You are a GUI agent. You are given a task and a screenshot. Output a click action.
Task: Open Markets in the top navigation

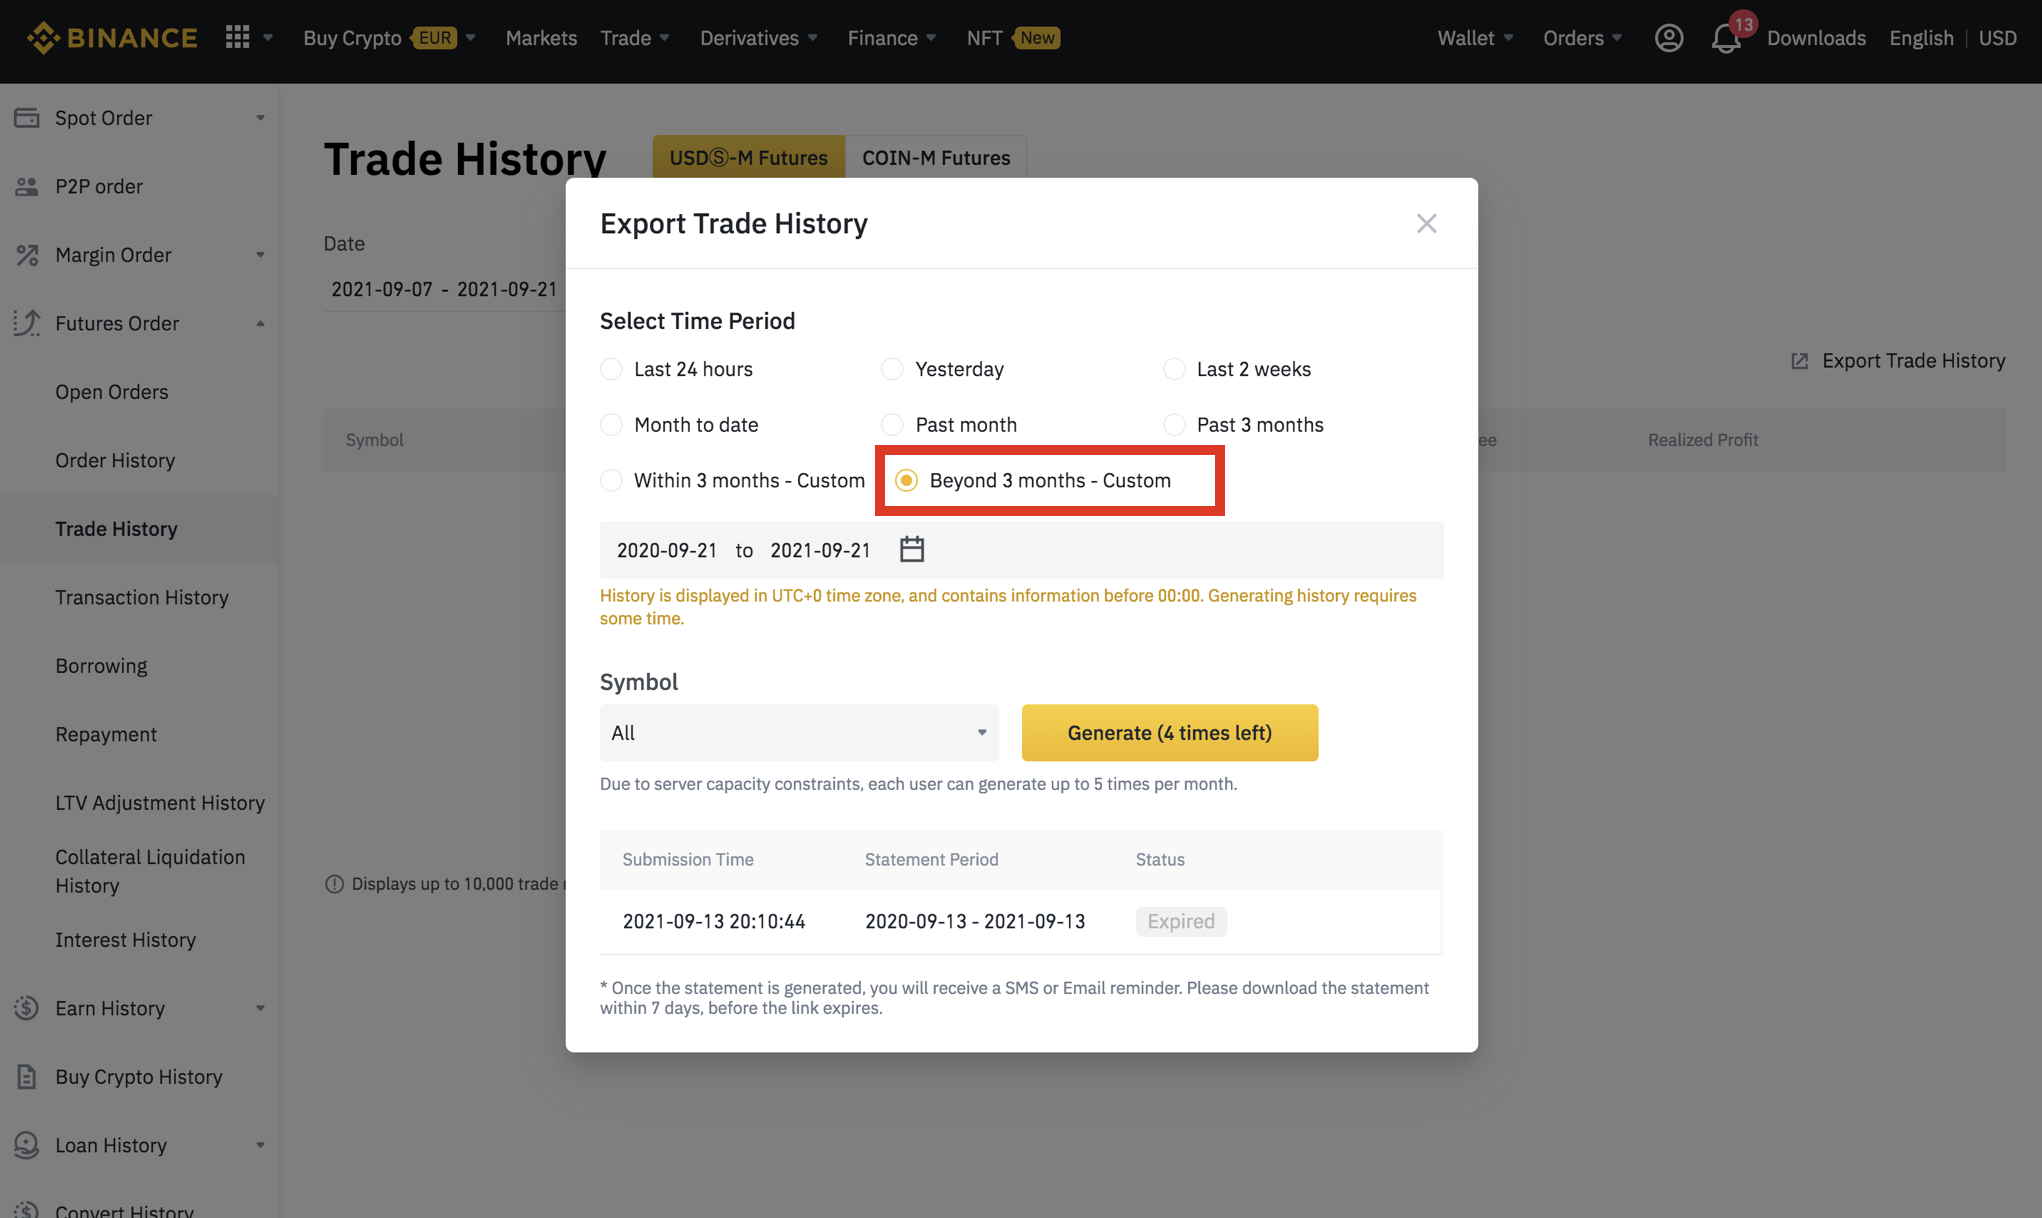pyautogui.click(x=541, y=38)
